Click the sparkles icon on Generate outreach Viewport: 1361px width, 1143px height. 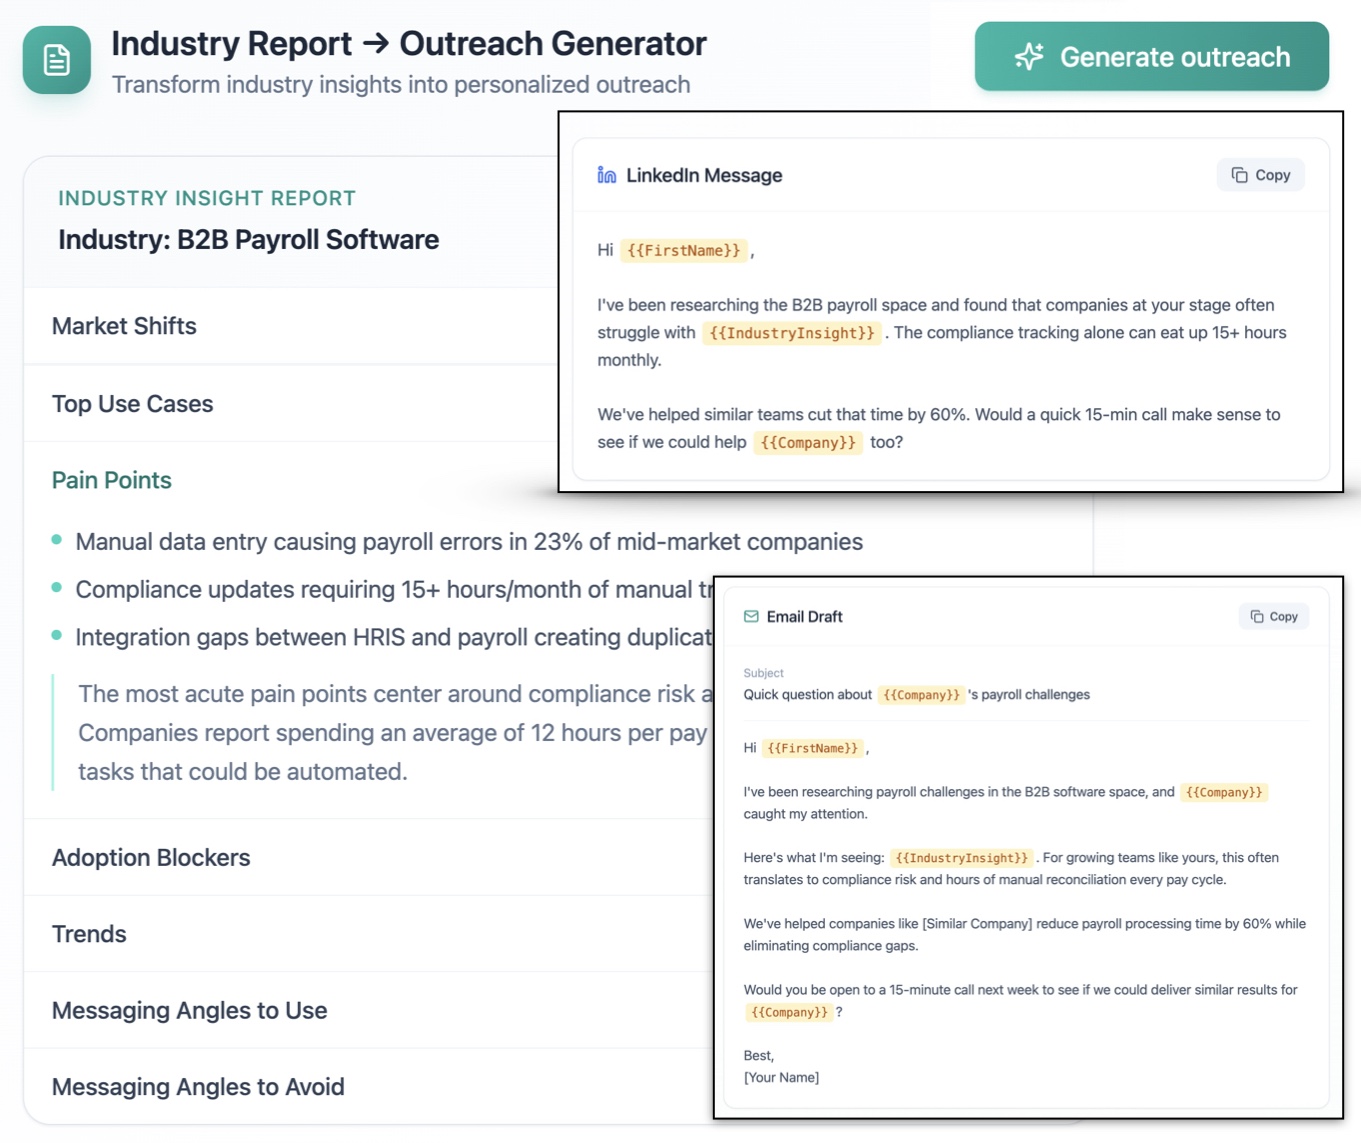point(1028,56)
